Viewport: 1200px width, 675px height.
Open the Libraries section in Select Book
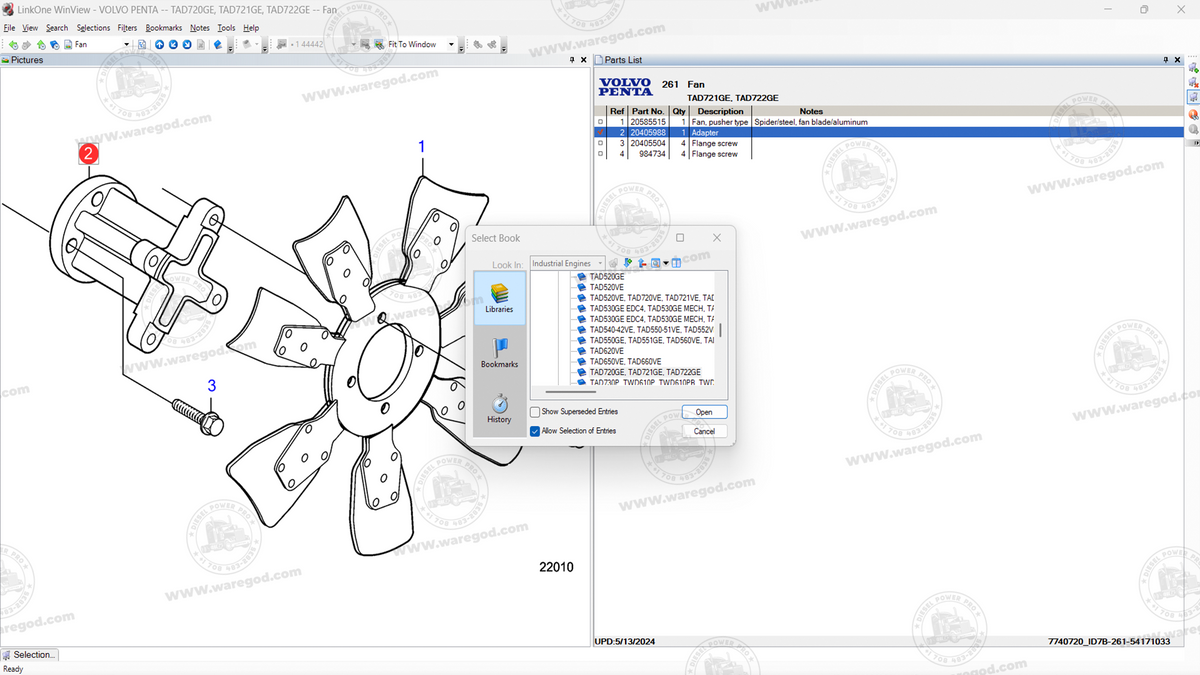click(x=499, y=297)
